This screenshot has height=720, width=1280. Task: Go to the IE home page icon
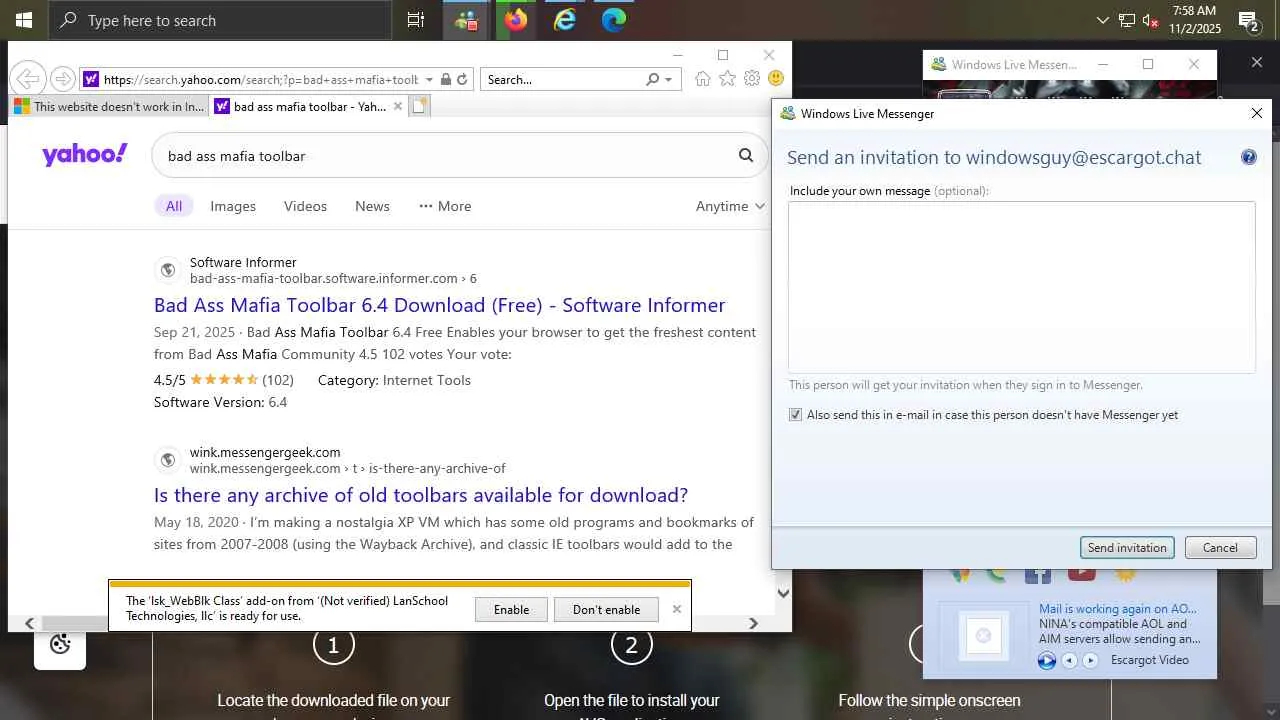(703, 78)
